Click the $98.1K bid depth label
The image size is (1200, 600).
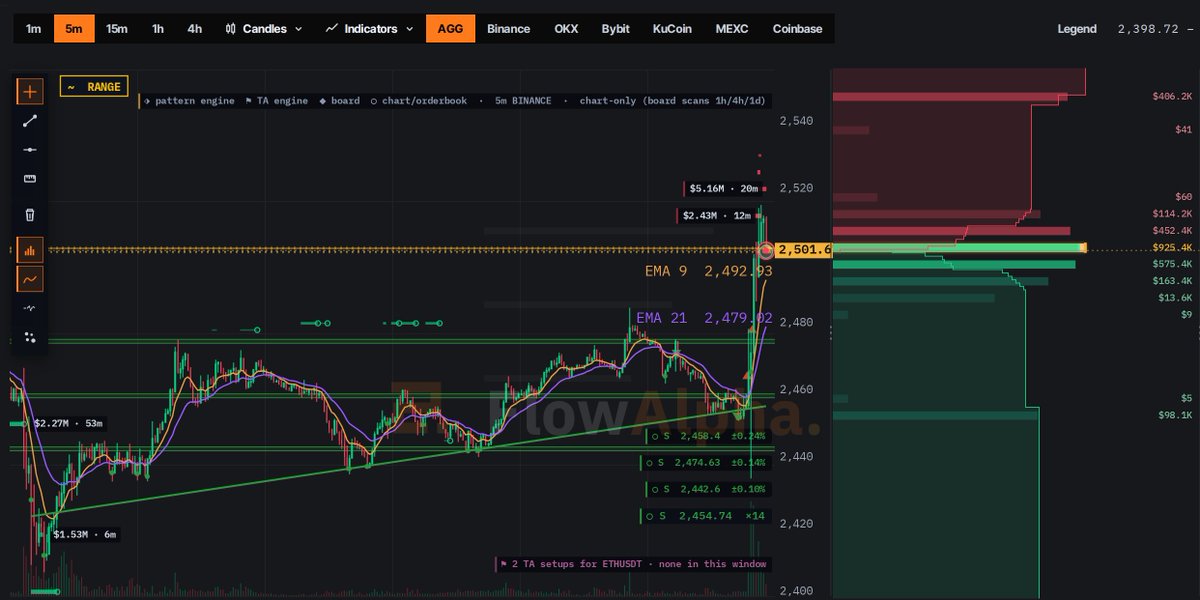coord(1175,415)
